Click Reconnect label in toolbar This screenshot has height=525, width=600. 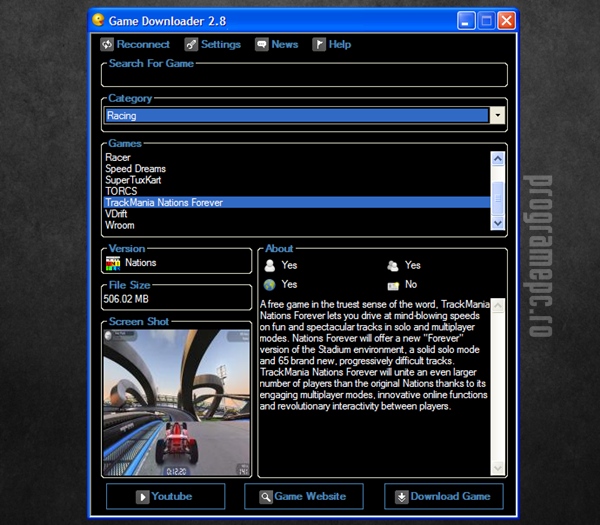(x=143, y=44)
